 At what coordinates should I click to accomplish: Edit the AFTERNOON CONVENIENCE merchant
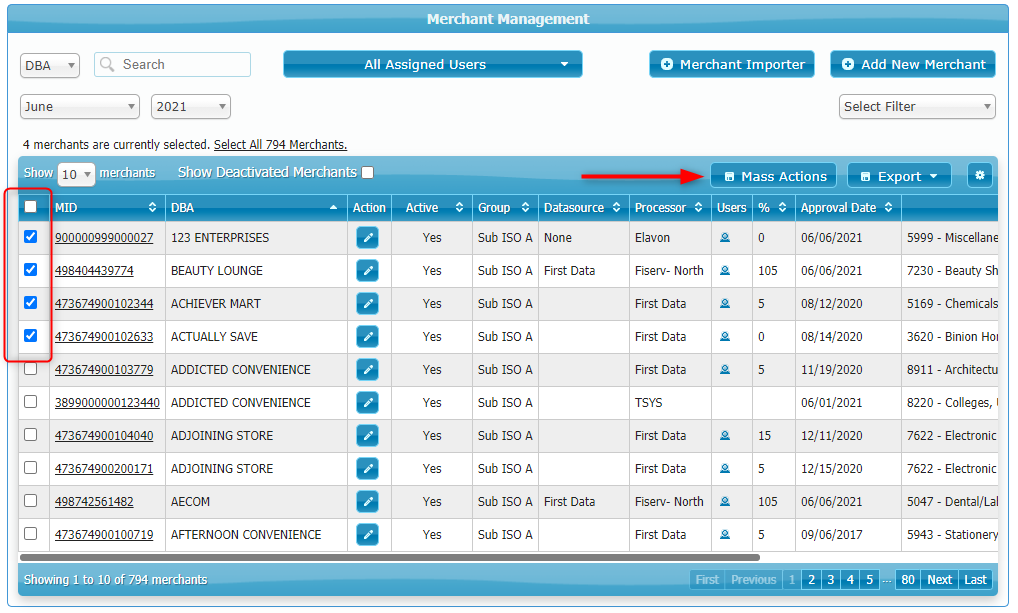point(367,534)
